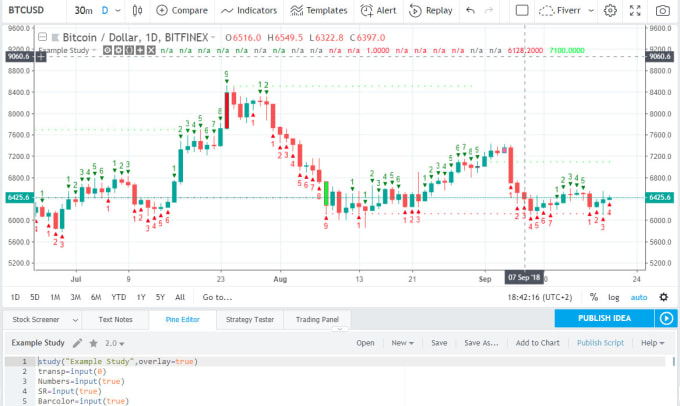This screenshot has width=680, height=406.
Task: Open dropdown next to BITFINEX title
Action: (x=213, y=37)
